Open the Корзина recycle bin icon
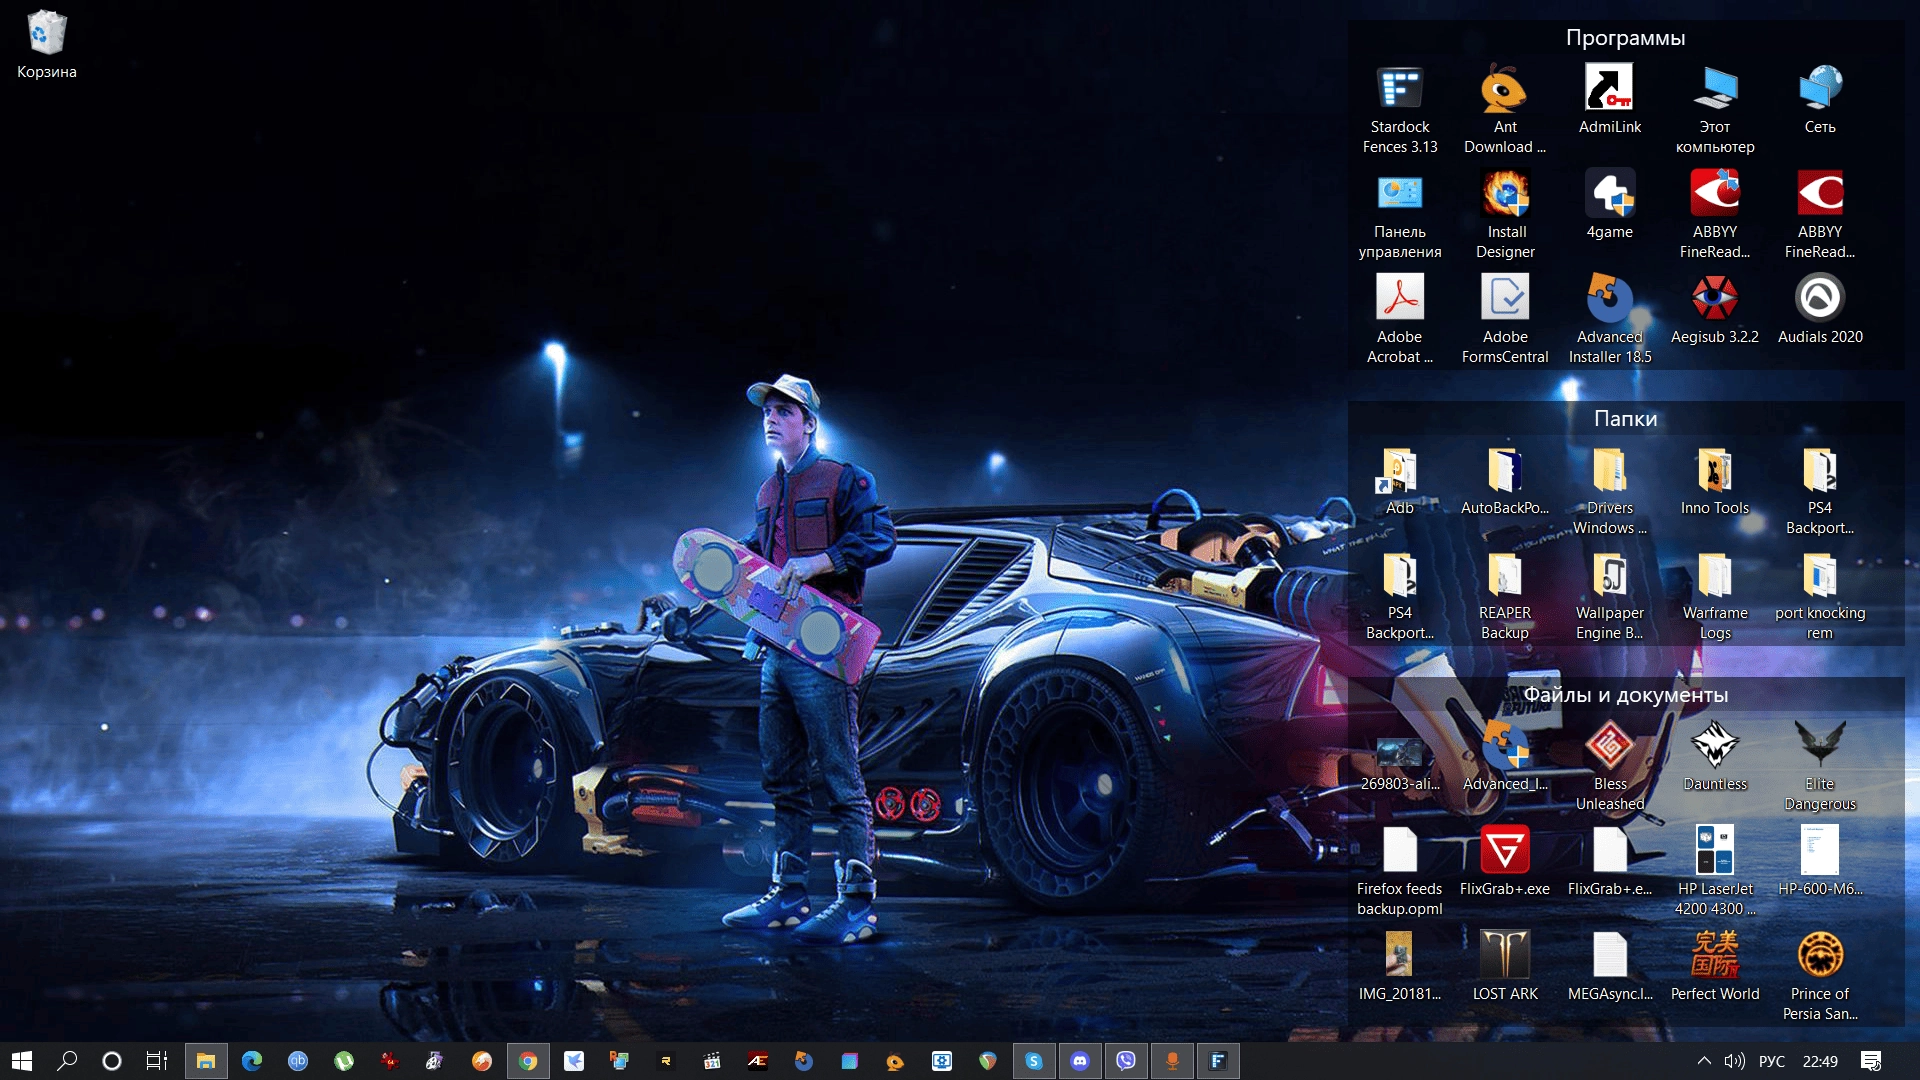The image size is (1920, 1080). (x=46, y=45)
